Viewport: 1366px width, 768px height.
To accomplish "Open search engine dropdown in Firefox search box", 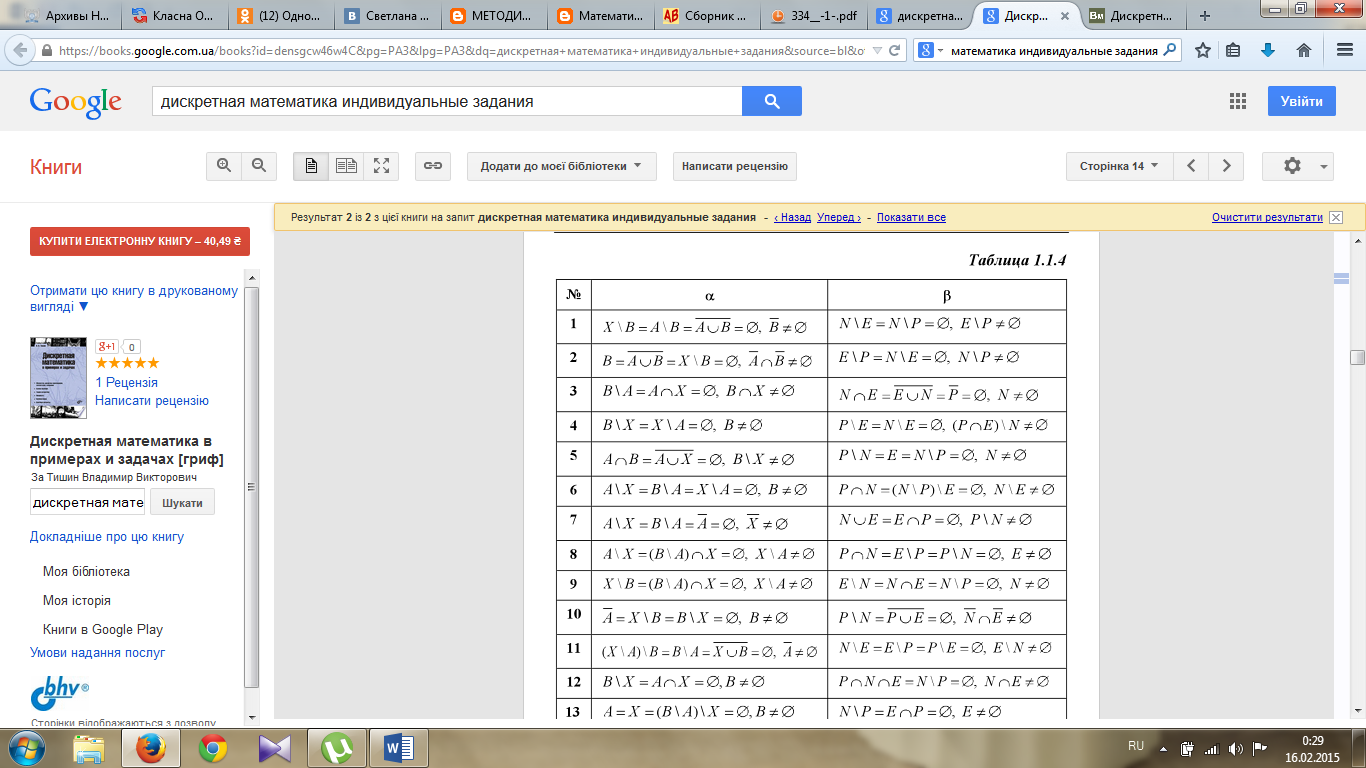I will coord(929,50).
